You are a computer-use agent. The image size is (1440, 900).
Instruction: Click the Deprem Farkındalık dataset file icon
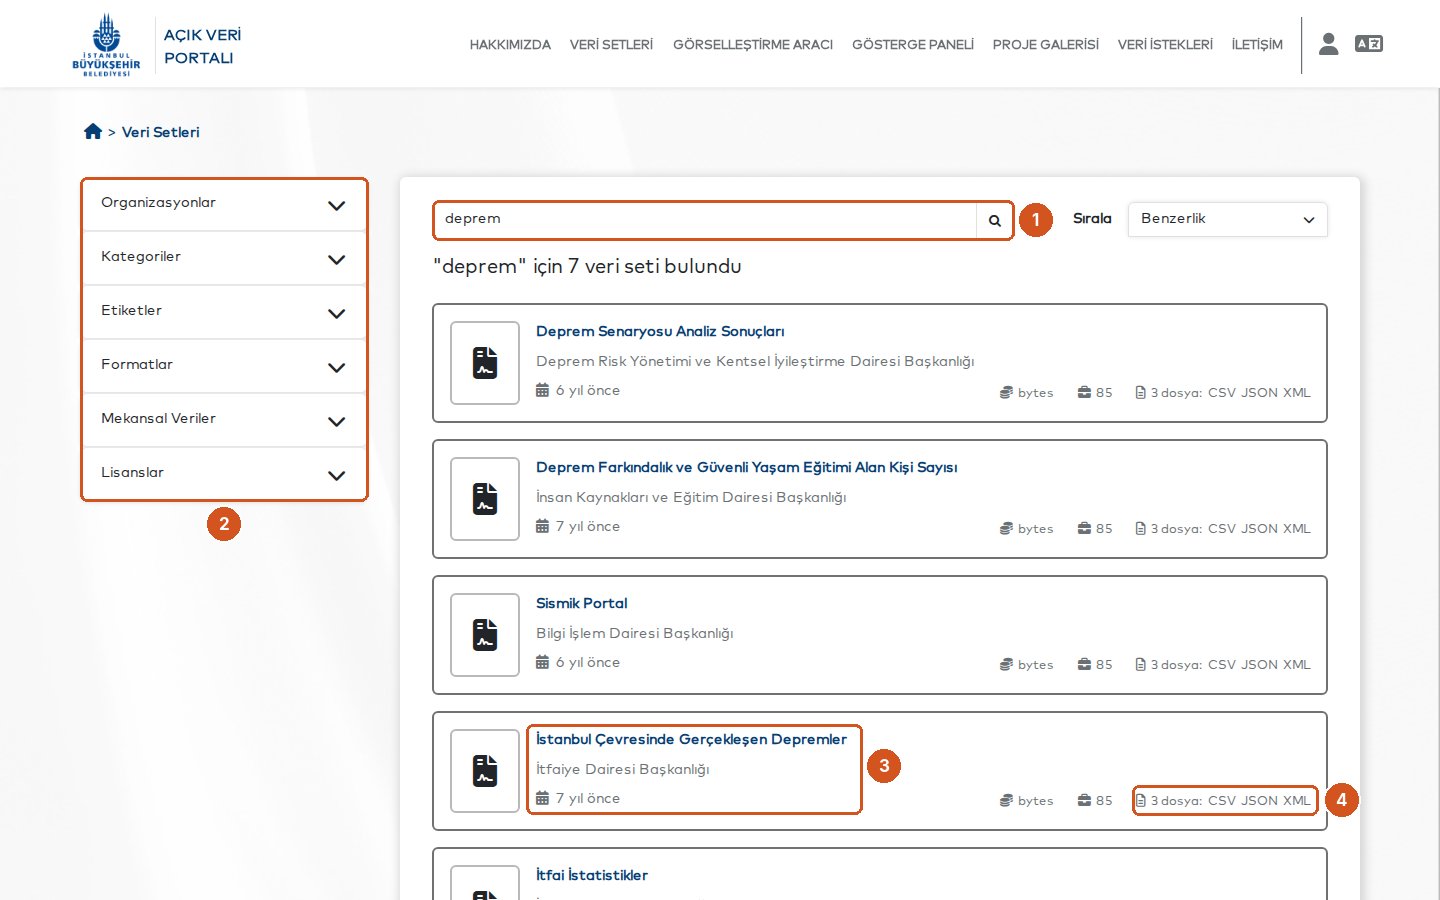pyautogui.click(x=485, y=499)
